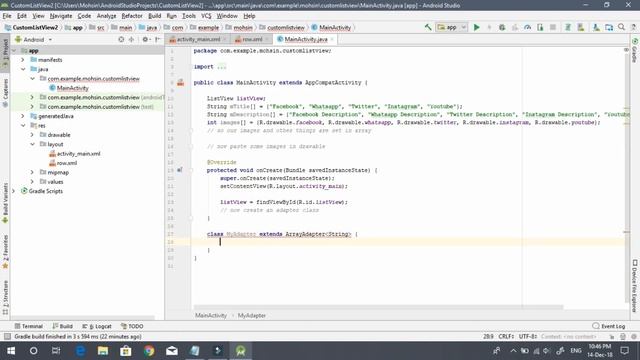640x360 pixels.
Task: Click the Profile app gauge icon
Action: pos(527,27)
